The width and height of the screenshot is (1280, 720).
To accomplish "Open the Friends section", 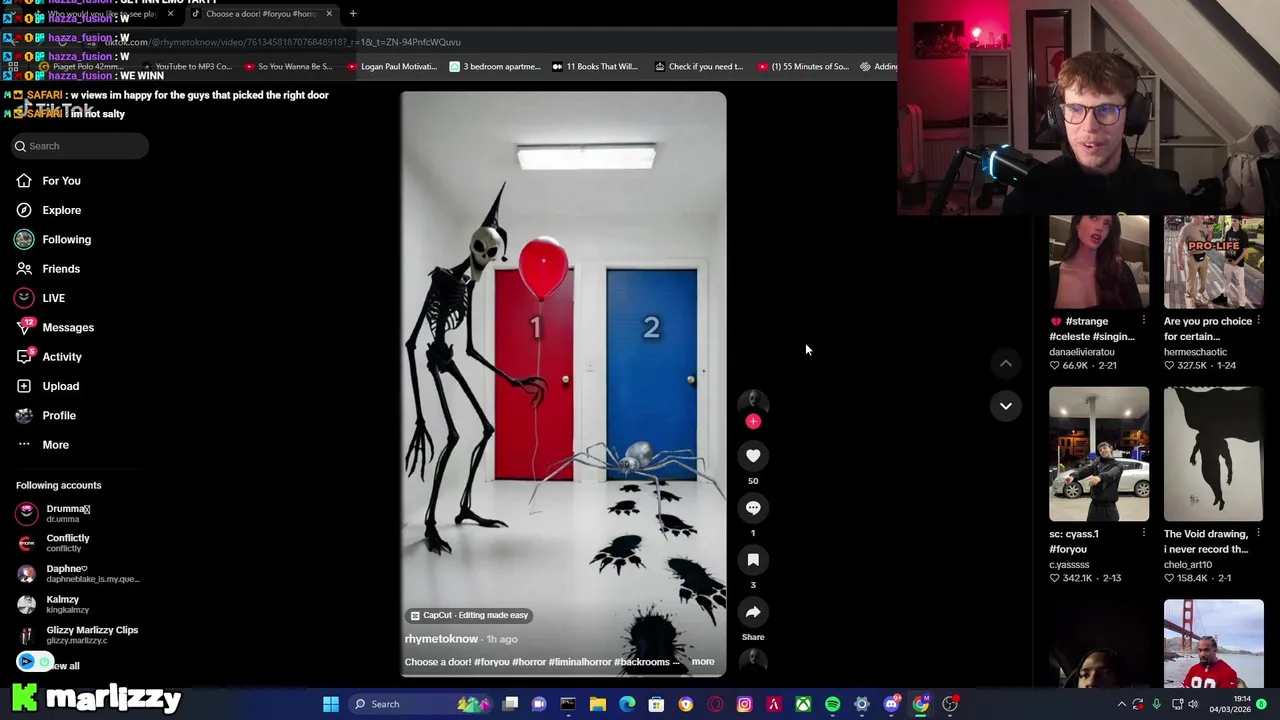I will tap(60, 269).
